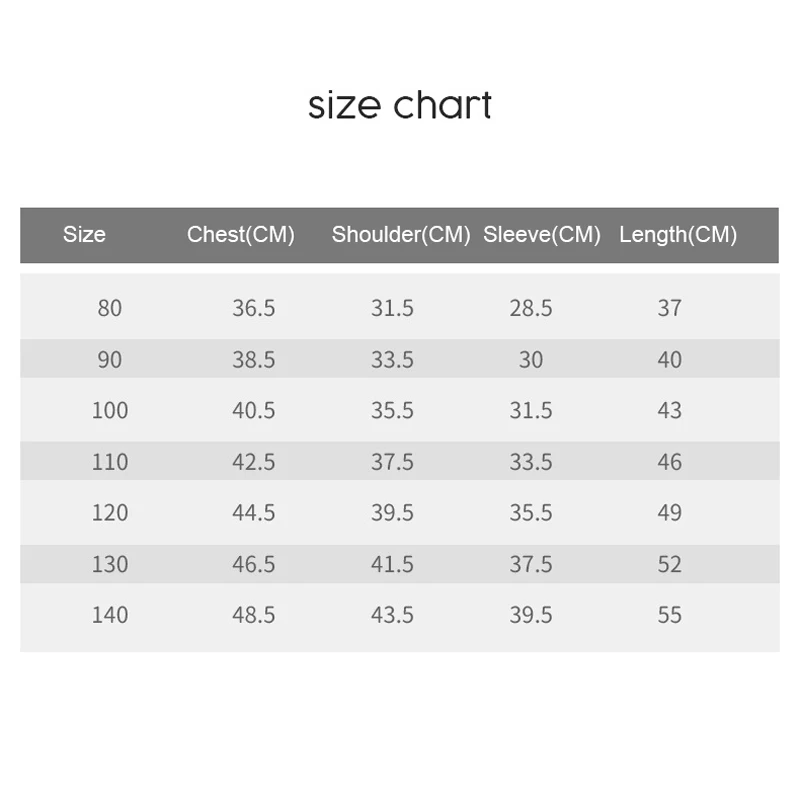Select the Shoulder(CM) column header

(401, 235)
